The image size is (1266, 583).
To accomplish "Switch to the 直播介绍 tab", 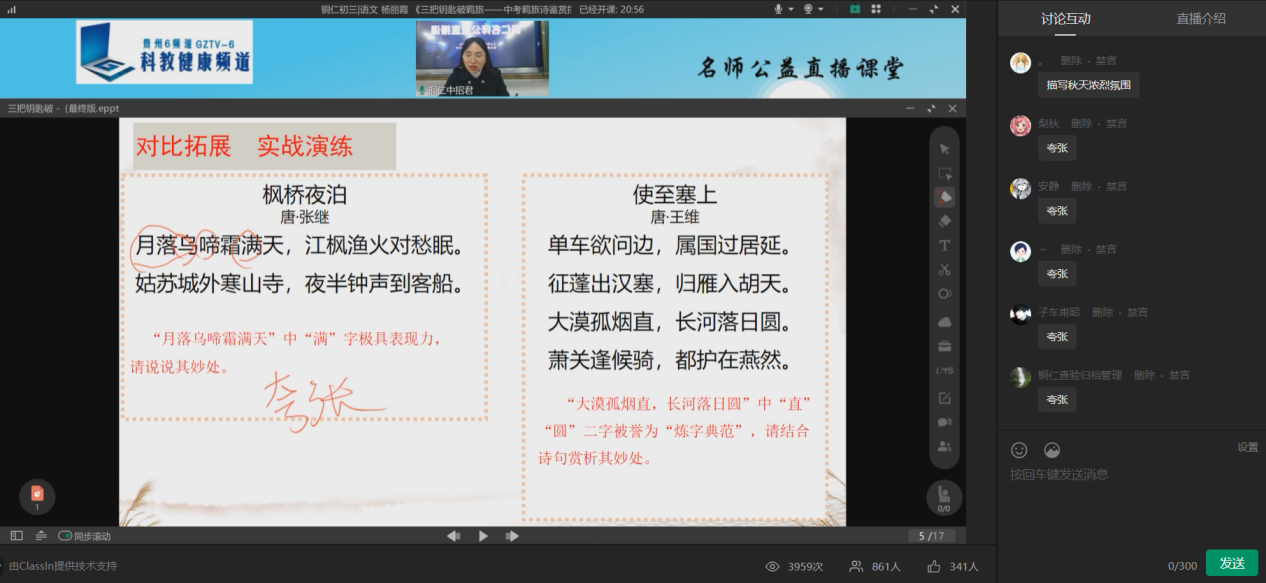I will click(x=1200, y=18).
